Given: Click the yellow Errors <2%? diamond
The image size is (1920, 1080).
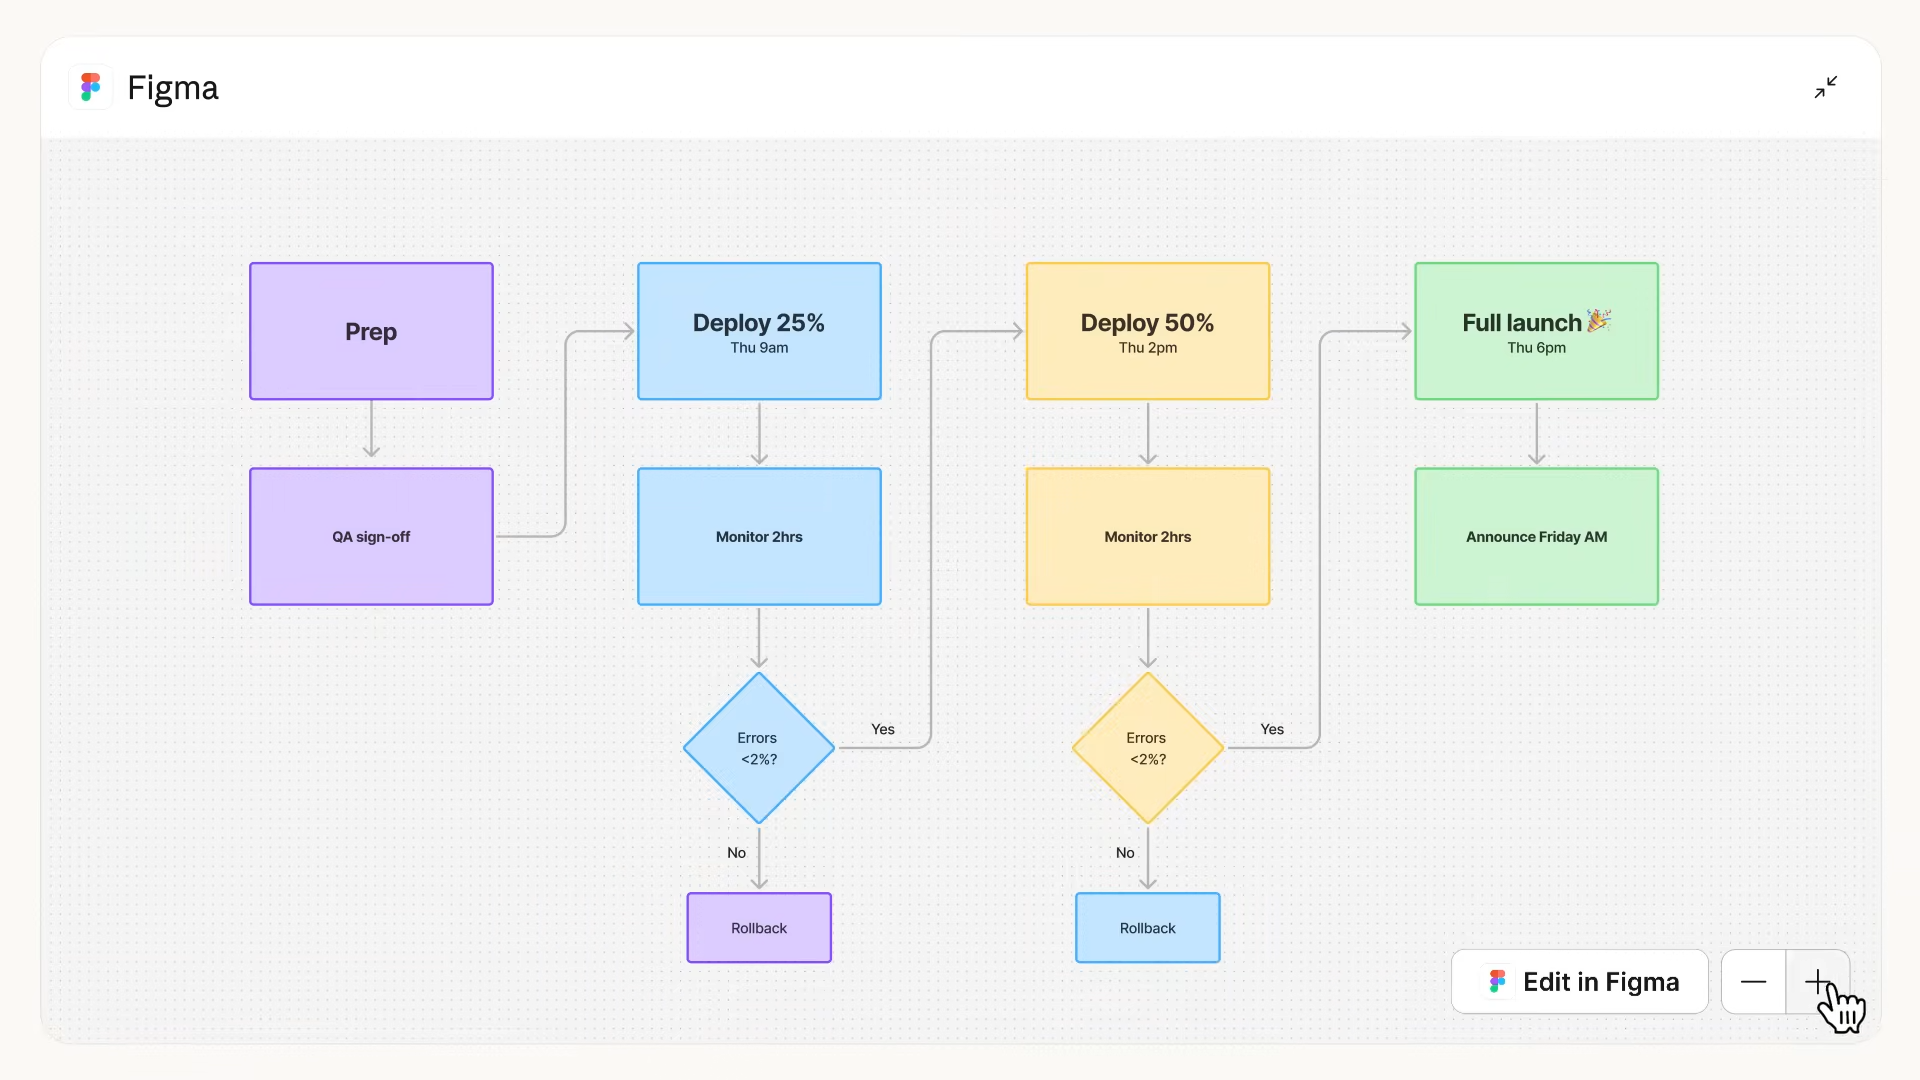Looking at the screenshot, I should 1148,748.
